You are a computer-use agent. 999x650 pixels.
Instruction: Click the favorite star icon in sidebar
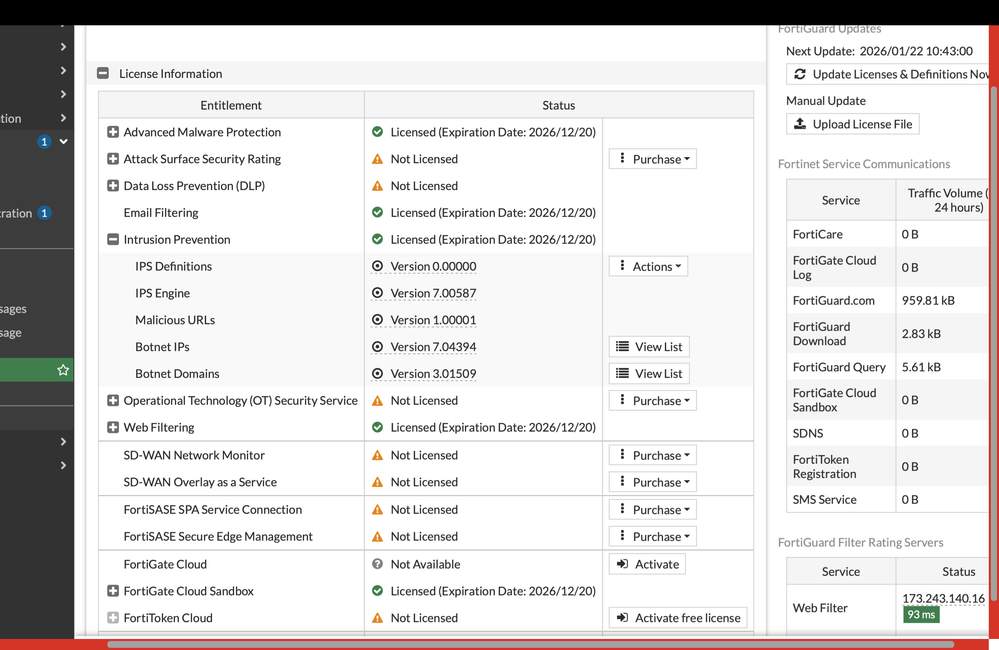[62, 370]
